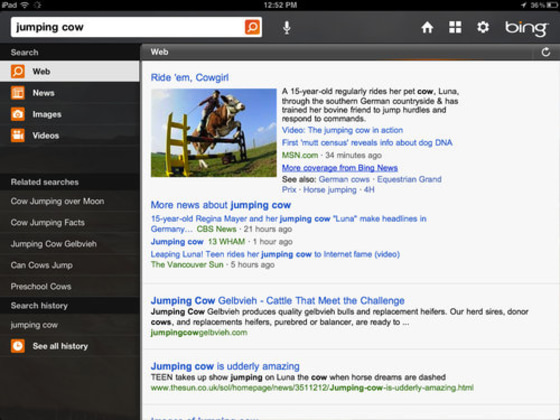Viewport: 560px width, 420px height.
Task: Click the MSN.com source link
Action: [300, 155]
